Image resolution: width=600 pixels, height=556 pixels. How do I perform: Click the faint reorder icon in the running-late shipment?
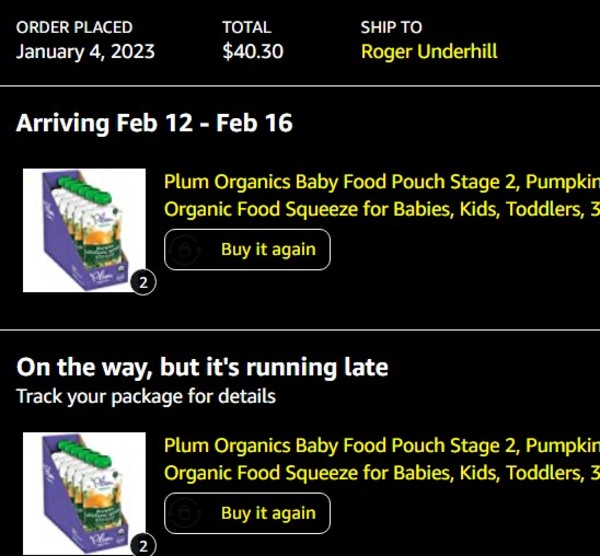(185, 514)
